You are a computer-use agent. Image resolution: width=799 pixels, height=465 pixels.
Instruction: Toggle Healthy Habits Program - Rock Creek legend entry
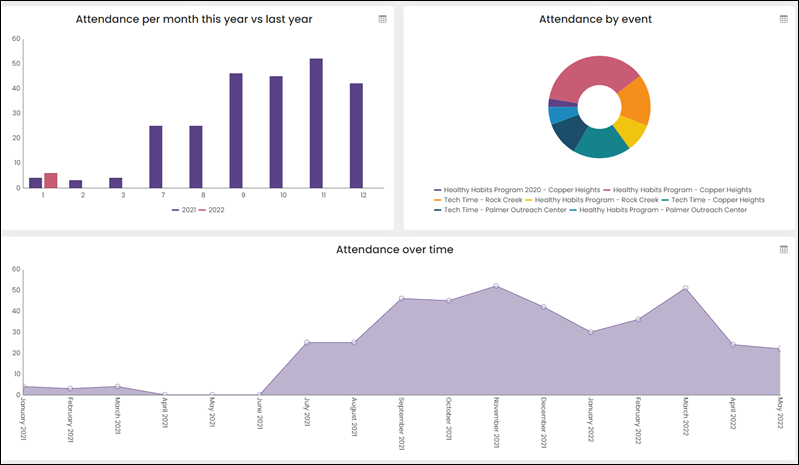click(x=592, y=200)
